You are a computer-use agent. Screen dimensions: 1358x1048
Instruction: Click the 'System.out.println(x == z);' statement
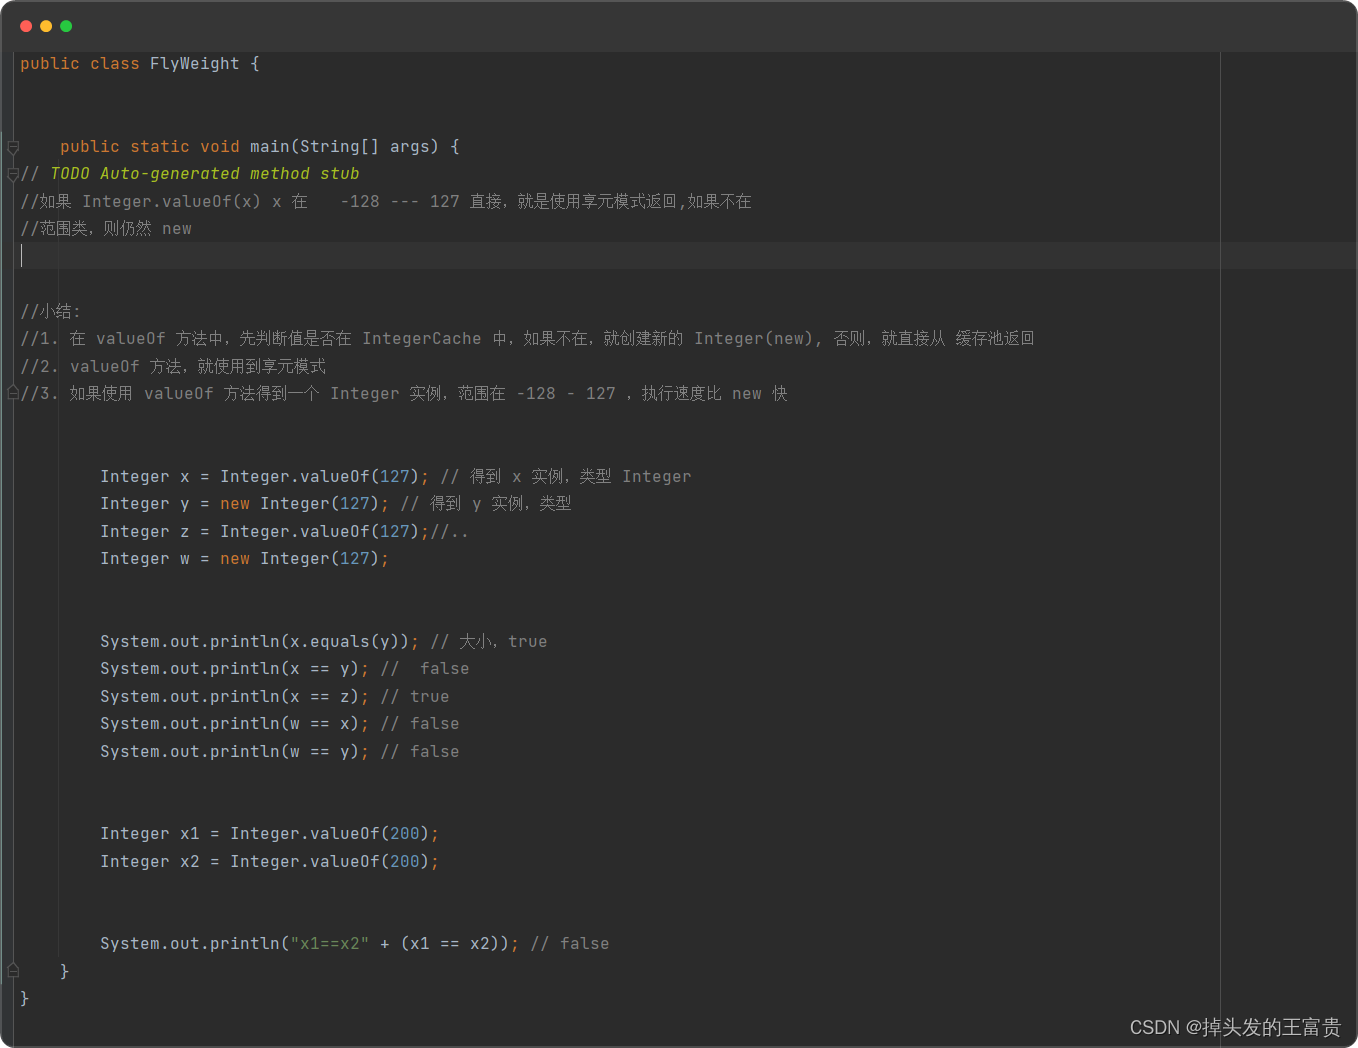pos(235,696)
